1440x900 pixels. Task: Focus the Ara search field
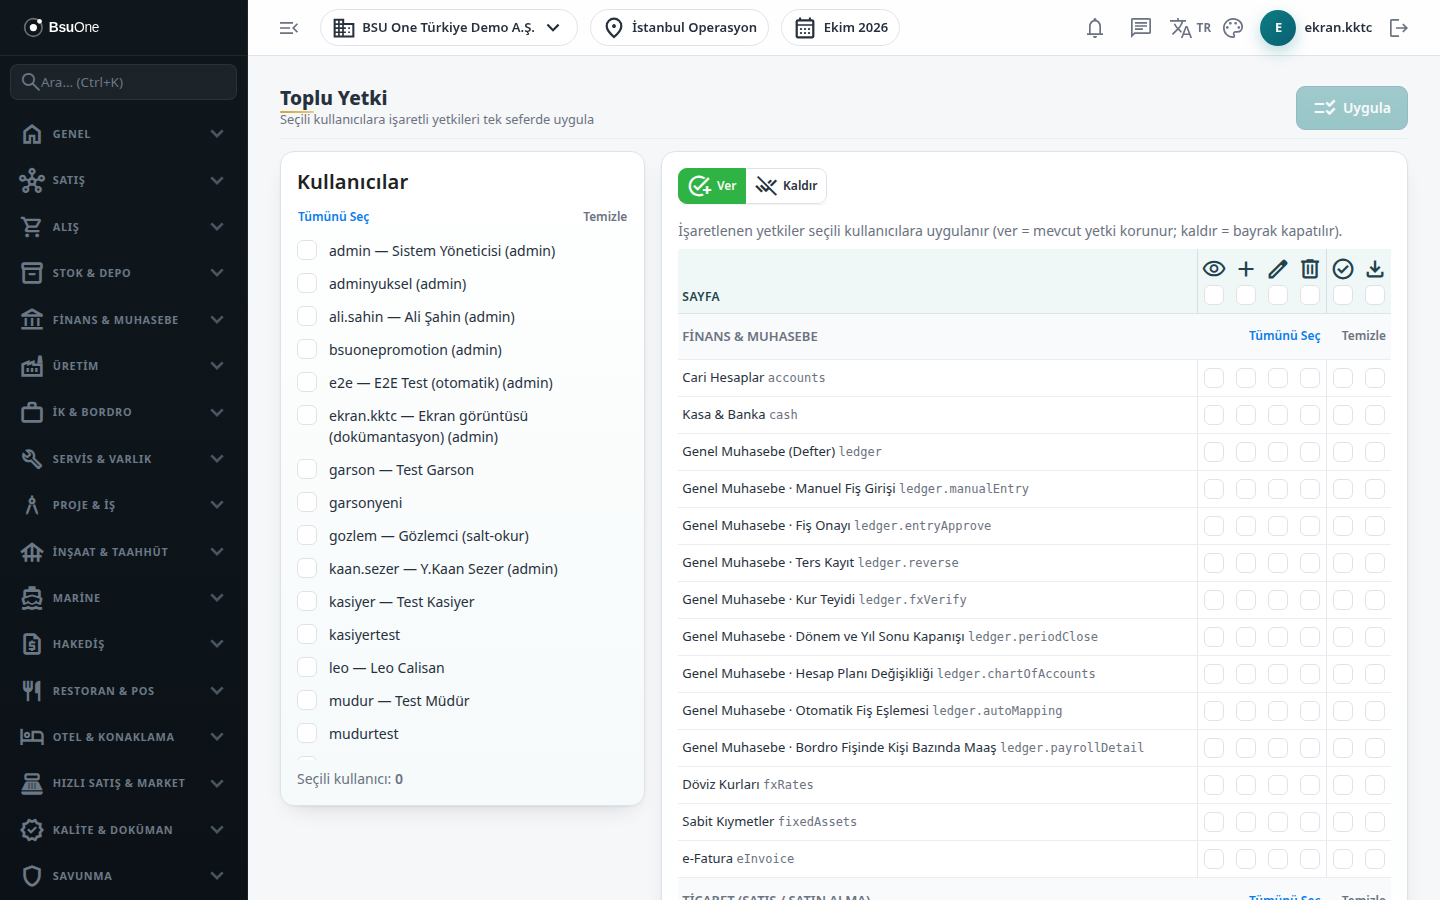(x=124, y=82)
